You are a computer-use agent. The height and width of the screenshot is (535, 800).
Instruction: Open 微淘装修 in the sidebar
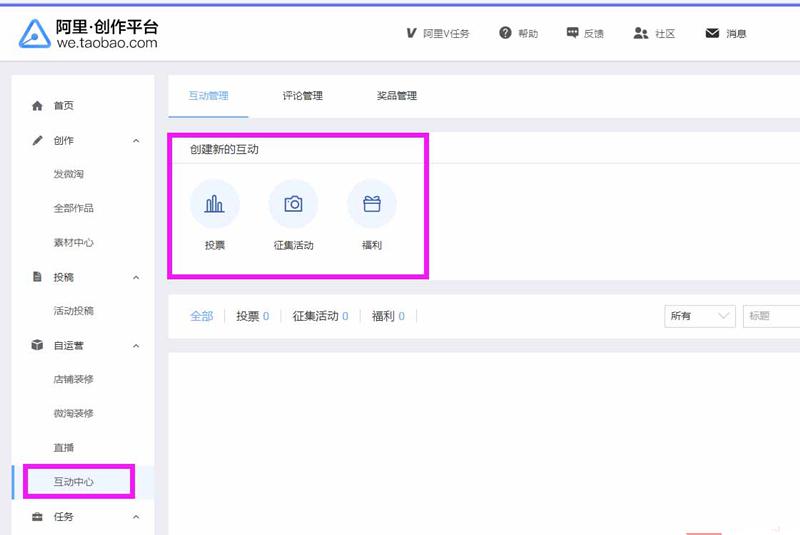click(x=73, y=413)
